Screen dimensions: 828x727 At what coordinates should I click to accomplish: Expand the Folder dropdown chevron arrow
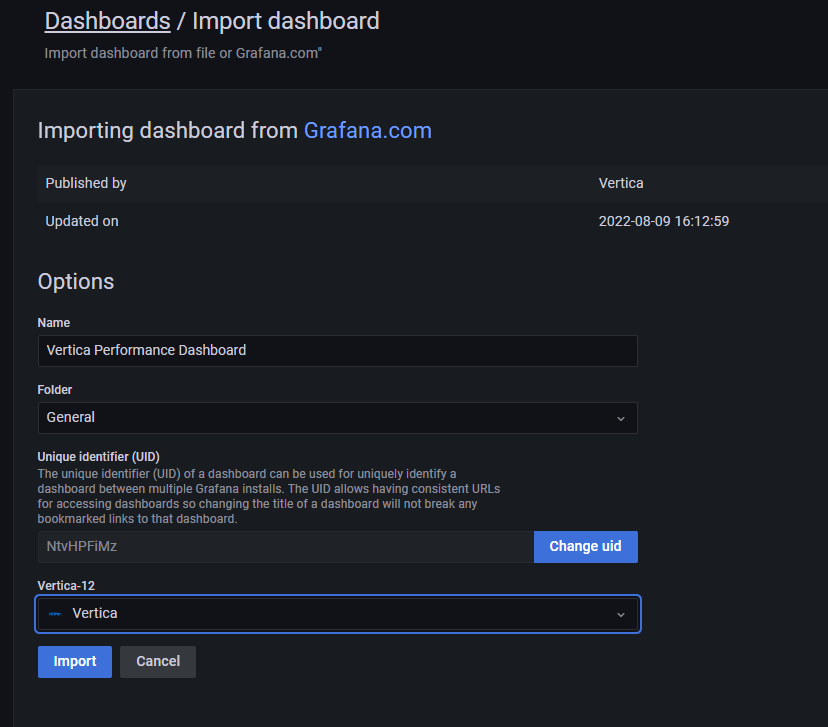tap(621, 418)
